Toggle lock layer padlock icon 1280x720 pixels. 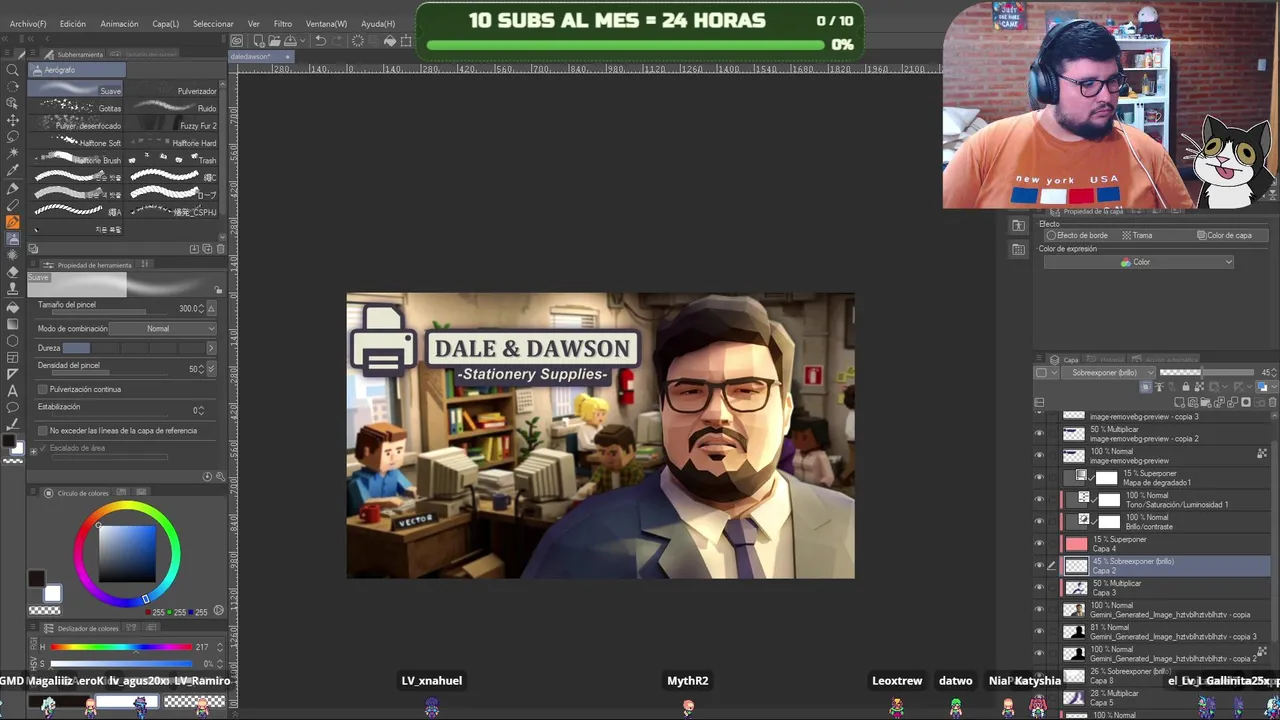click(x=1186, y=387)
